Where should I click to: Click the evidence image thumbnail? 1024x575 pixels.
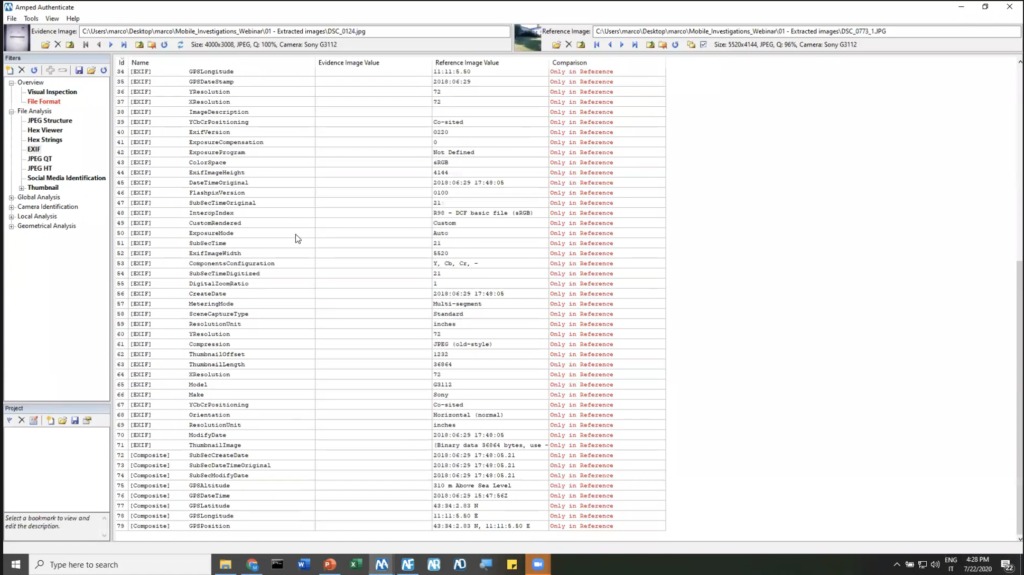[17, 38]
